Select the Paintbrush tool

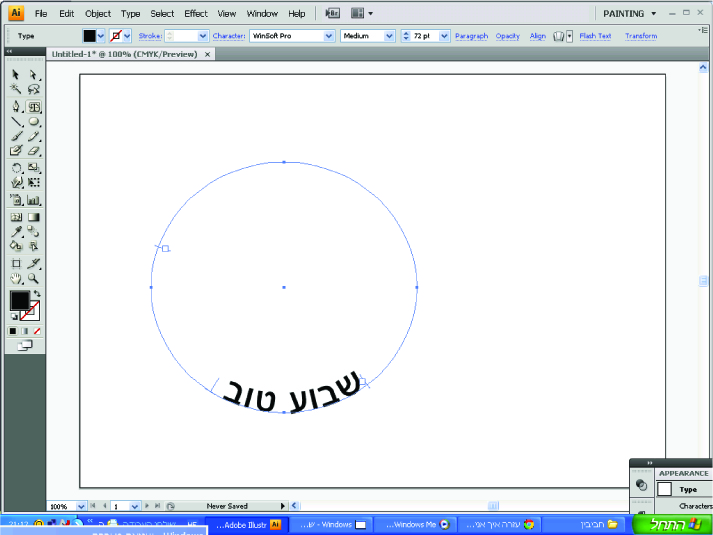(16, 136)
